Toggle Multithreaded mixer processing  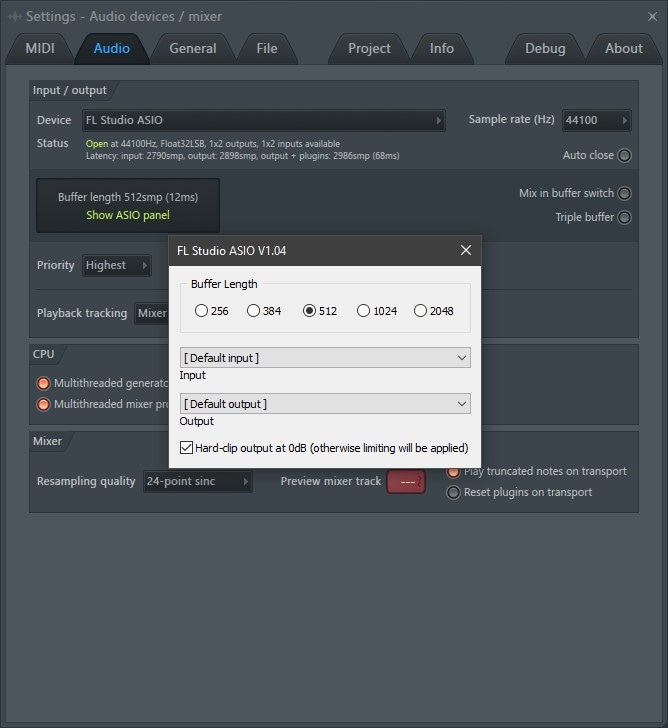pyautogui.click(x=43, y=404)
